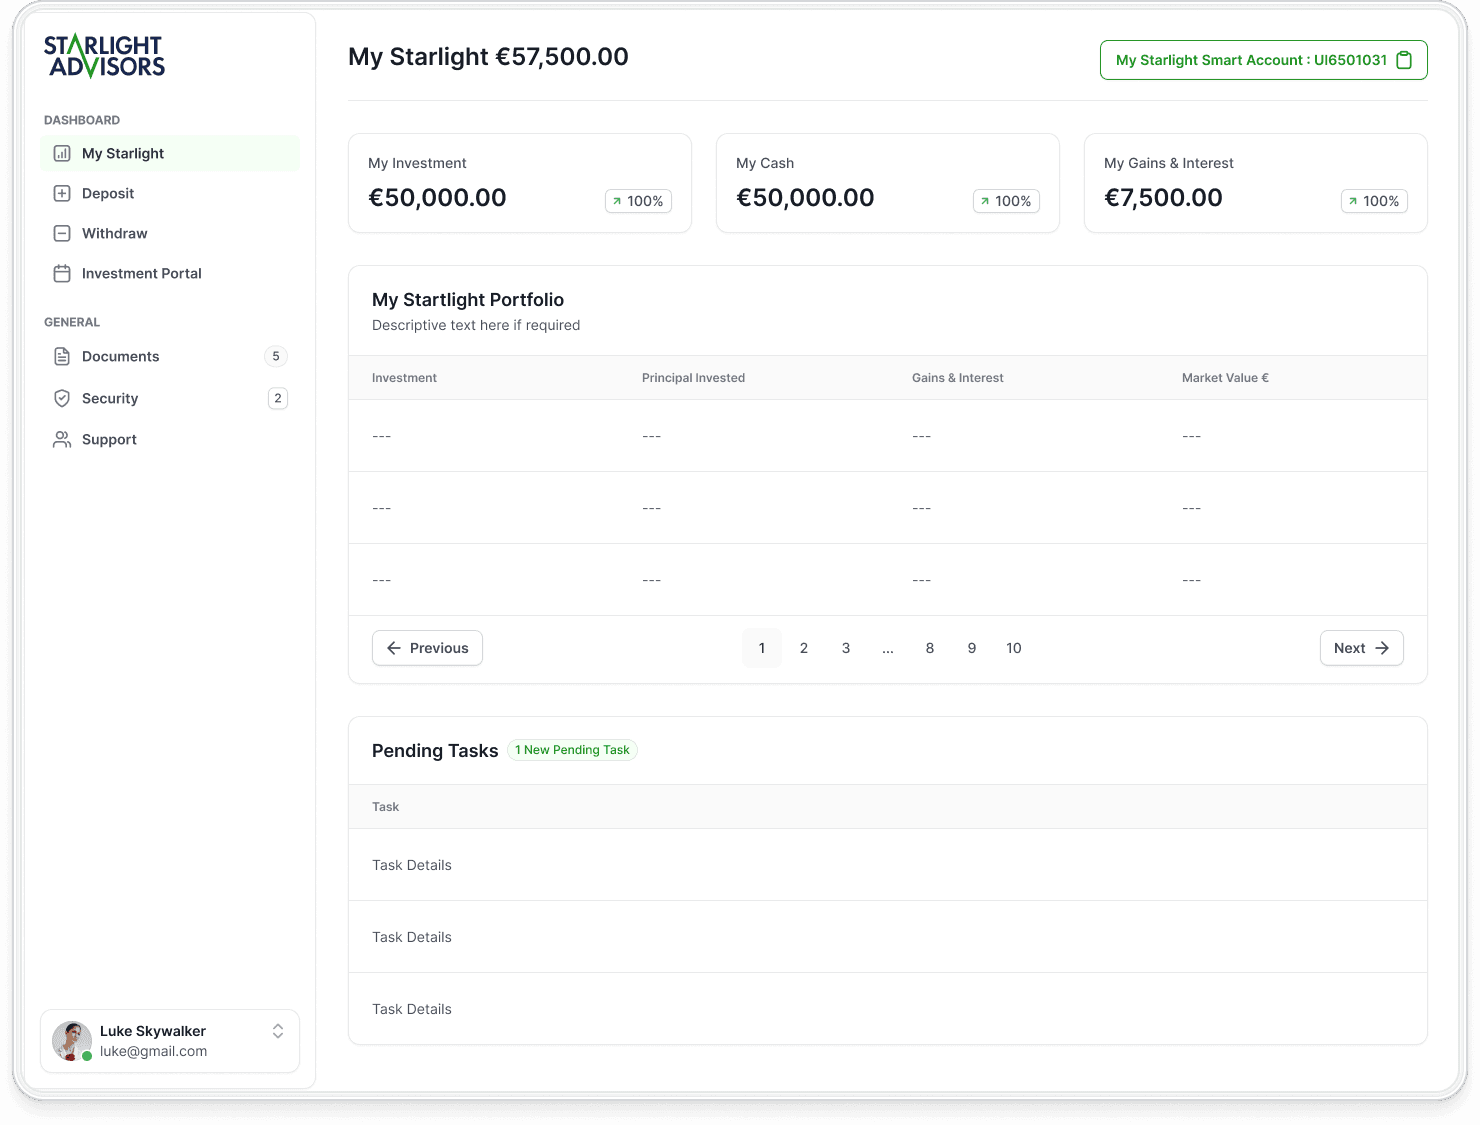Screen dimensions: 1480x1125
Task: Expand the Luke Skywalker account chevron
Action: pos(278,1031)
